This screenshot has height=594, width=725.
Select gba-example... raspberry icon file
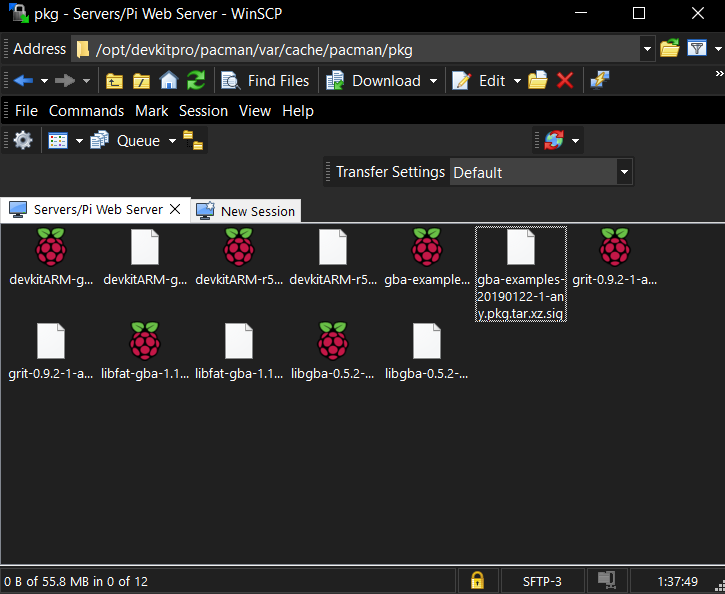pos(427,257)
